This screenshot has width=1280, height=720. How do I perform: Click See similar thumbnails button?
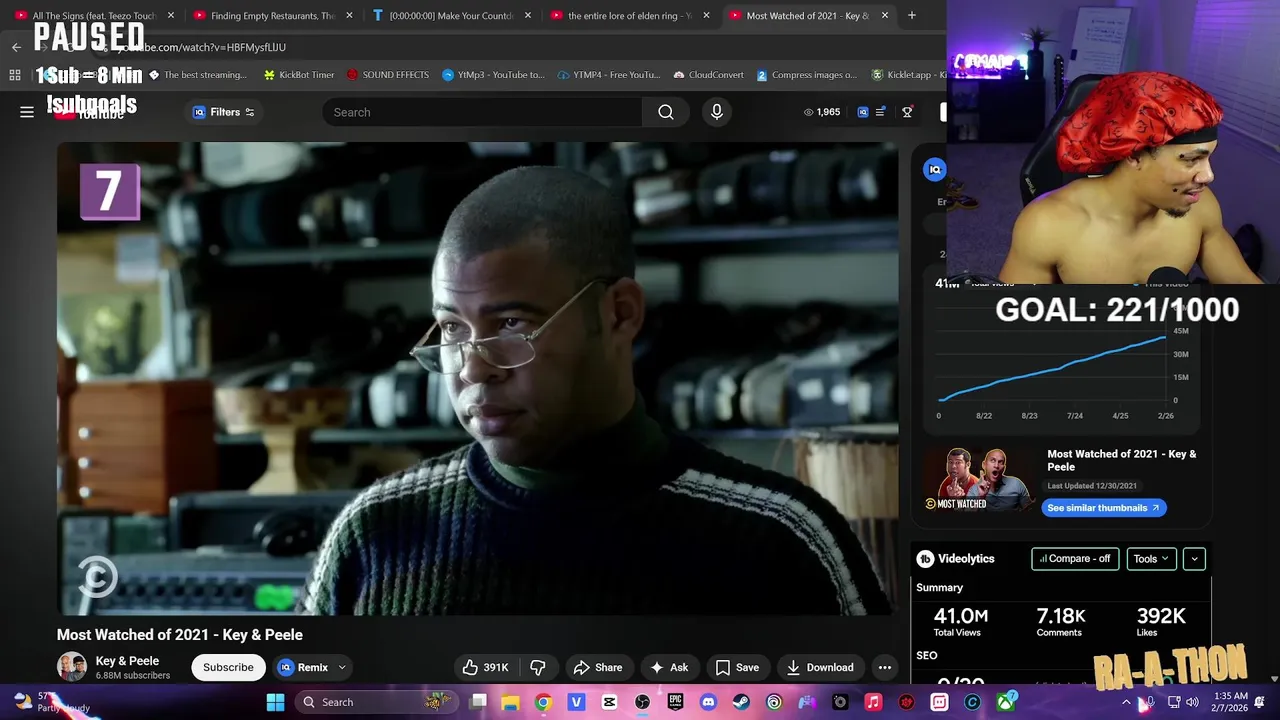(1103, 508)
